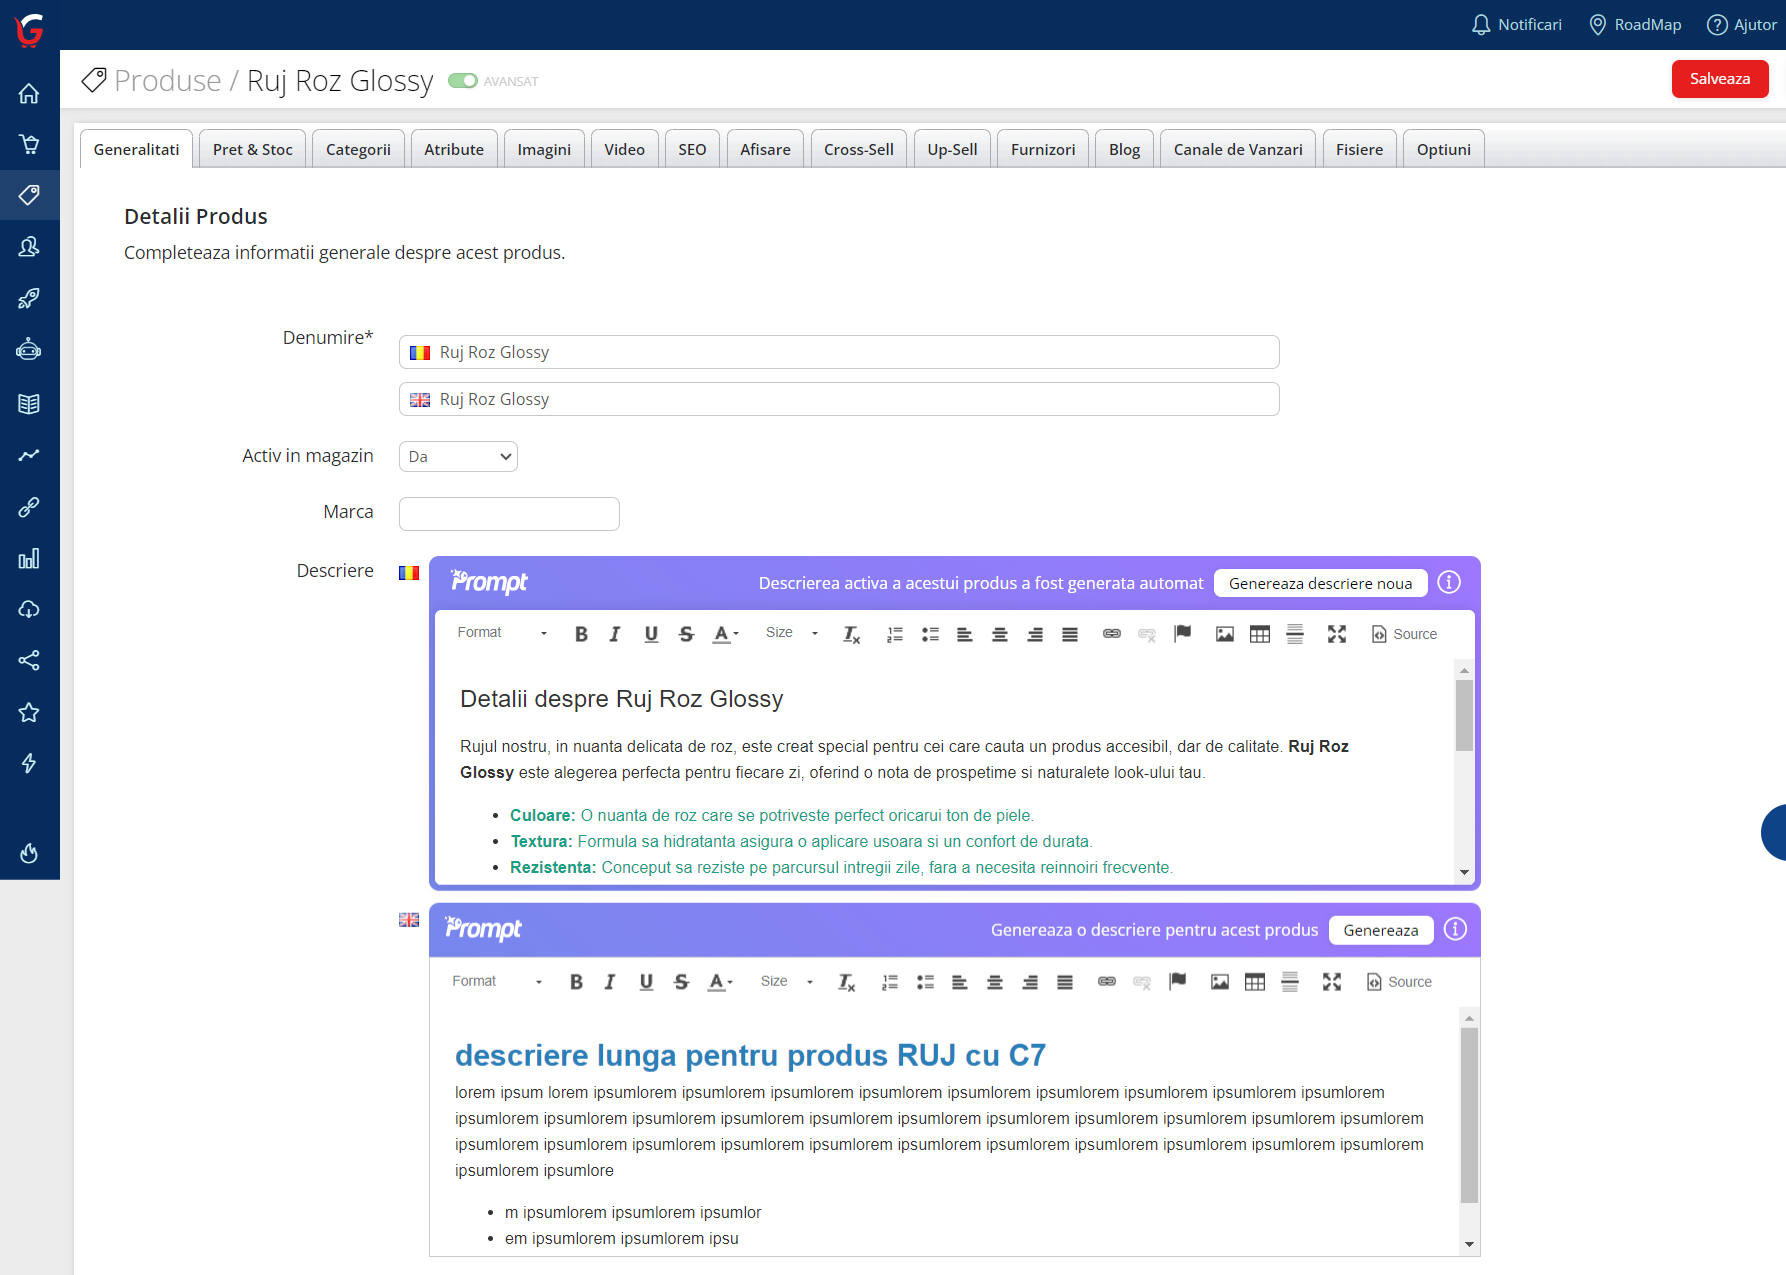Toggle italic in the English description editor
This screenshot has height=1275, width=1786.
click(610, 982)
